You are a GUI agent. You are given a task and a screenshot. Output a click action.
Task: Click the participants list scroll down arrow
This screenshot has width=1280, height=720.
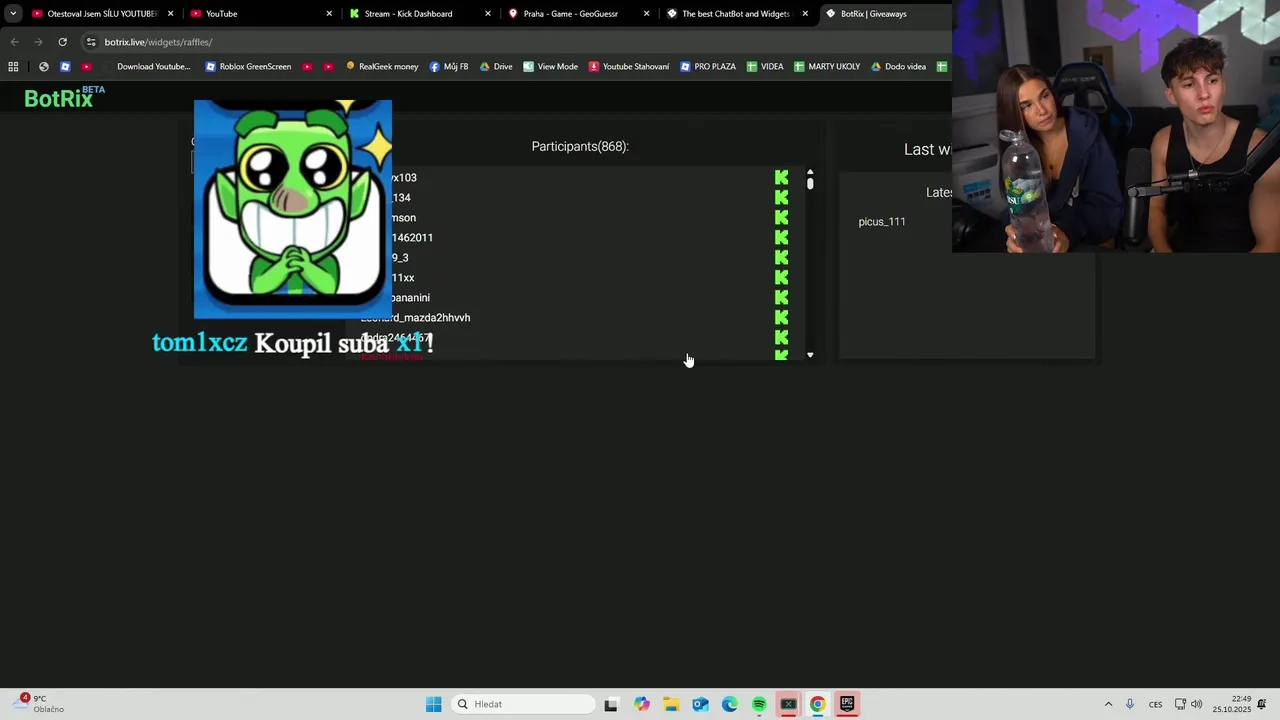pyautogui.click(x=810, y=355)
